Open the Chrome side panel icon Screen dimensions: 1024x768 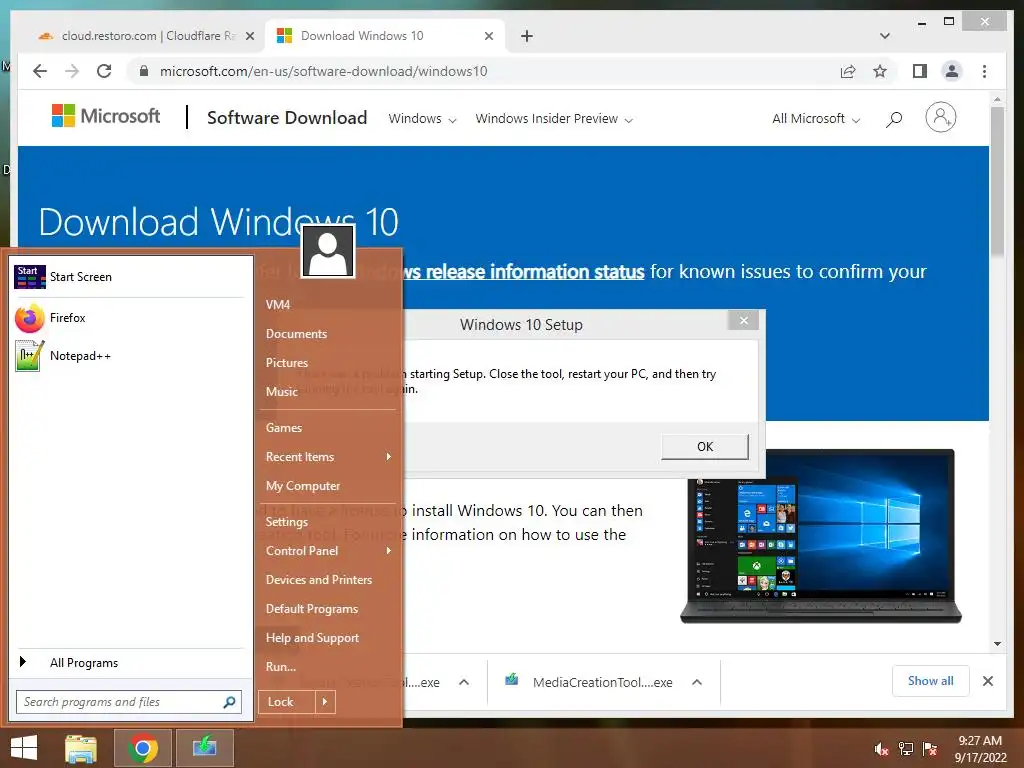point(920,71)
